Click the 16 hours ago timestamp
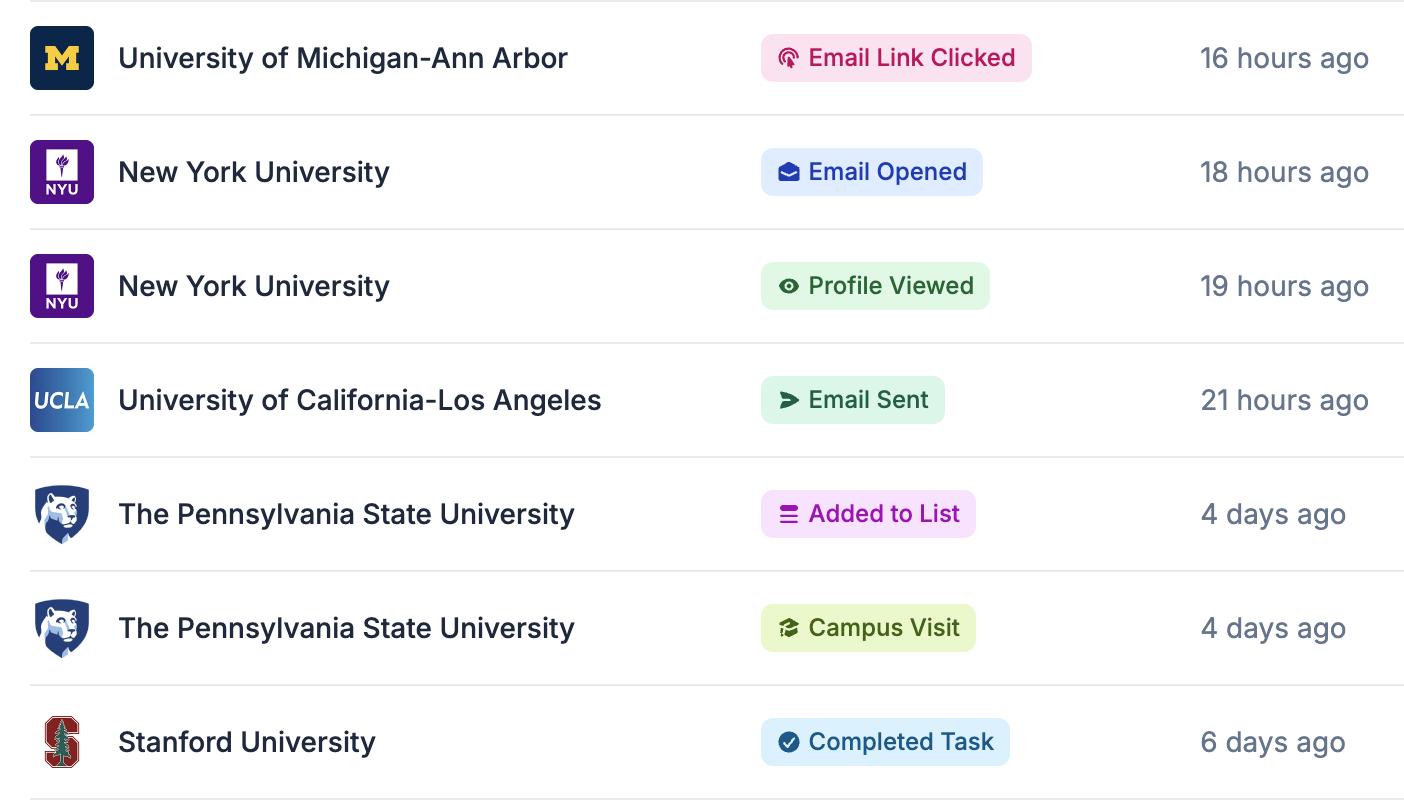1404x800 pixels. tap(1284, 58)
